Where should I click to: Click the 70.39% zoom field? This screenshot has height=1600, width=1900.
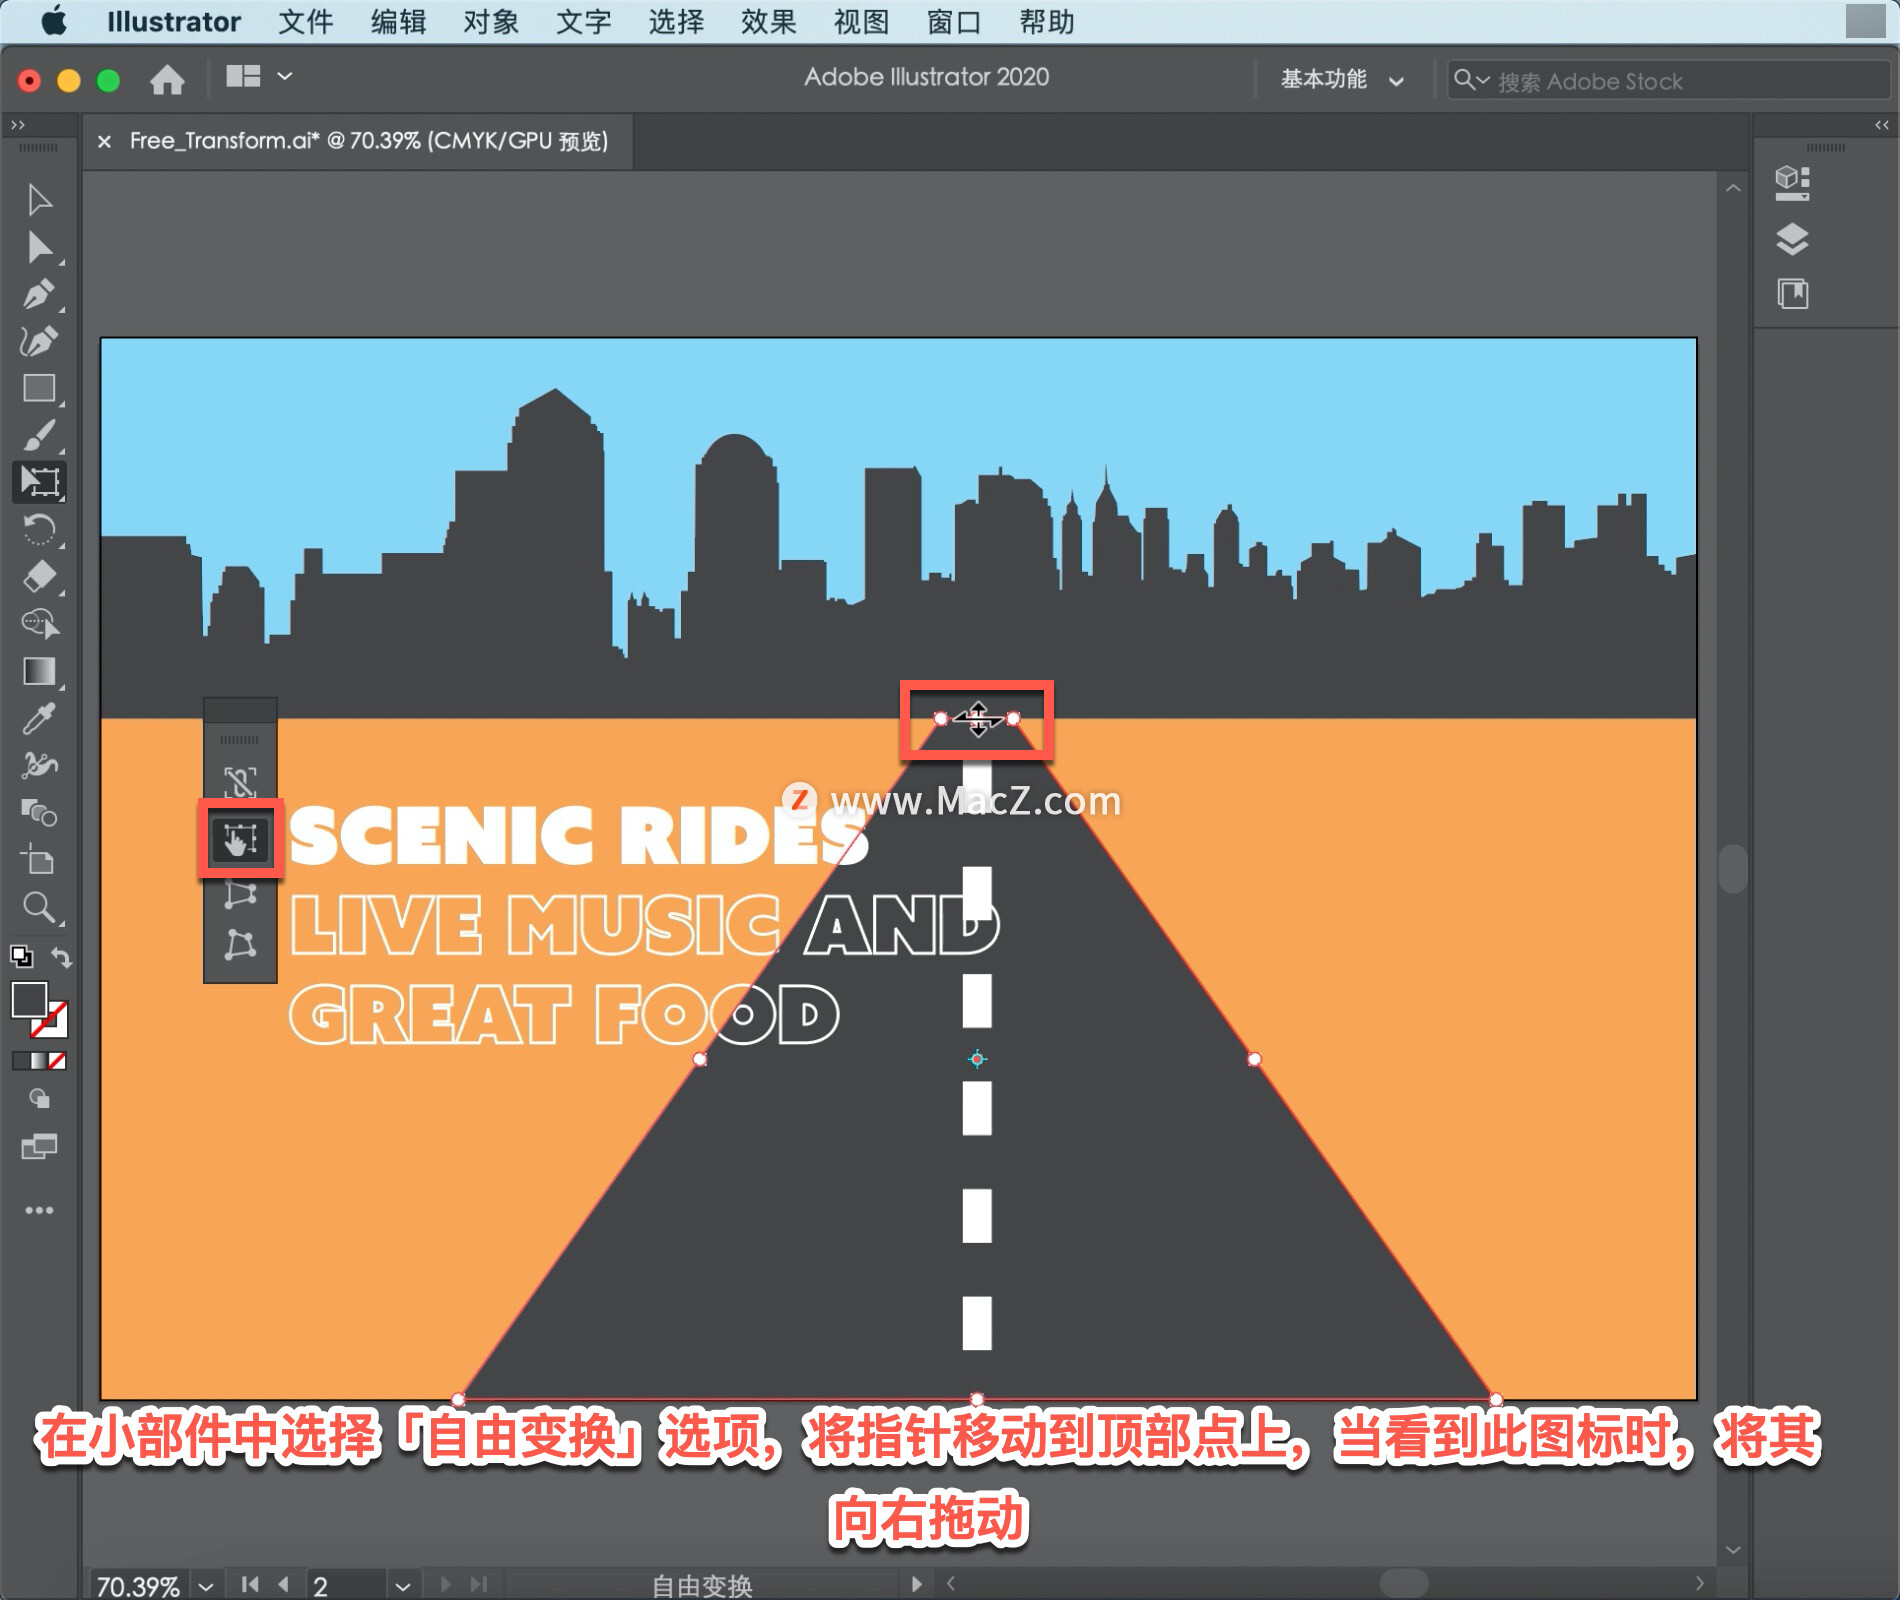point(138,1586)
